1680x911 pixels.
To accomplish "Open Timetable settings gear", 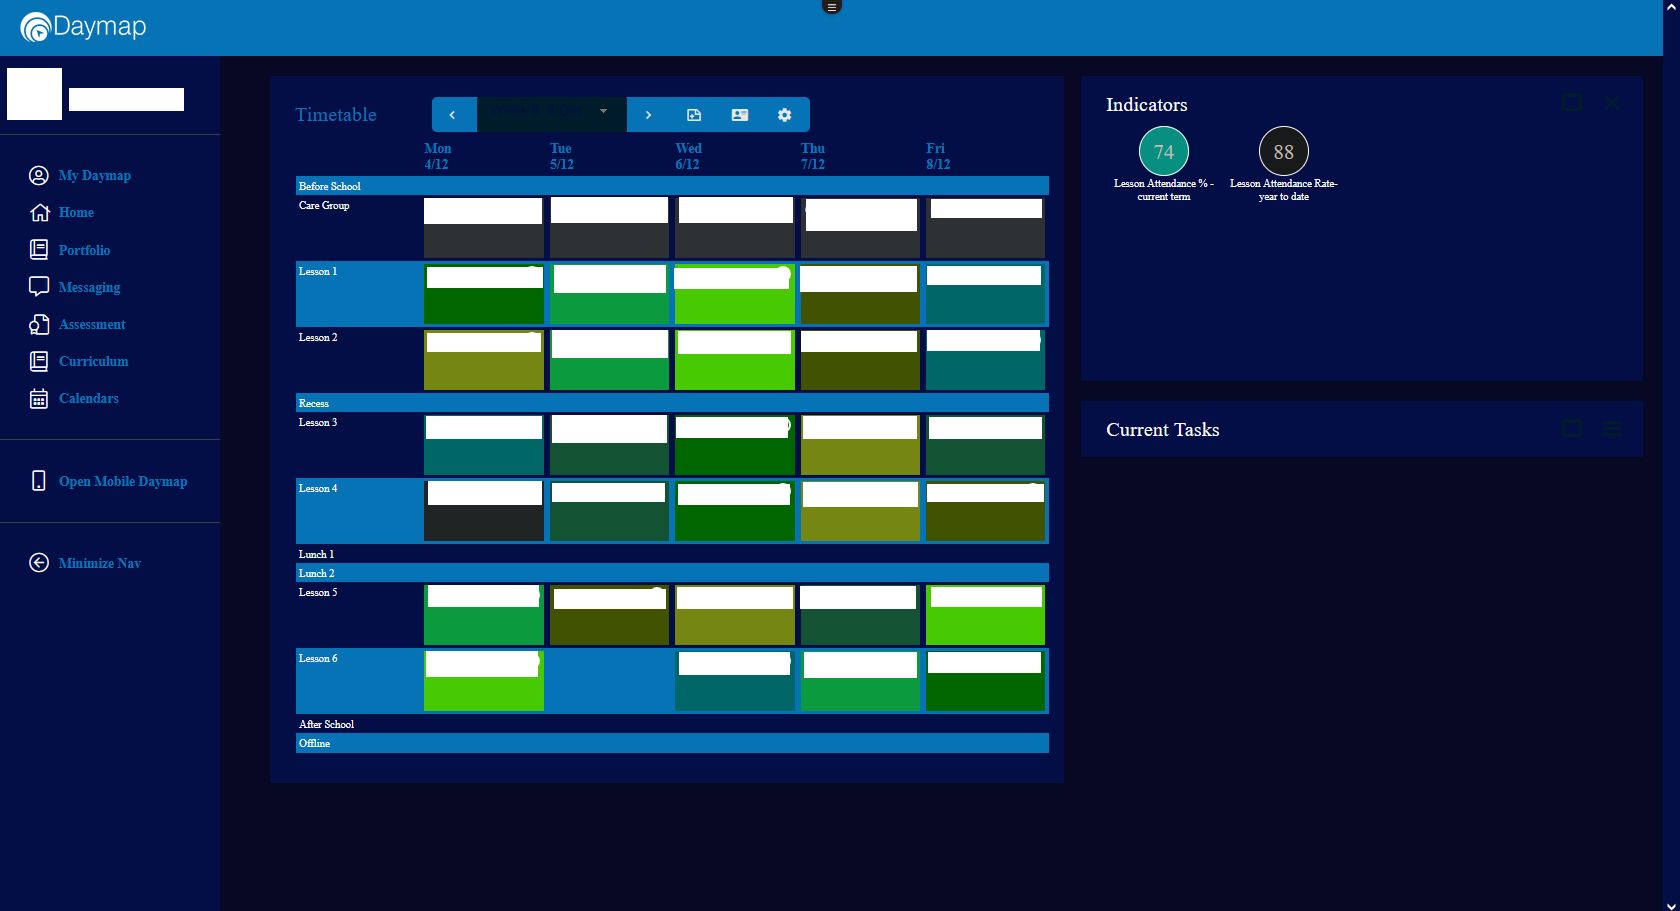I will pos(785,115).
